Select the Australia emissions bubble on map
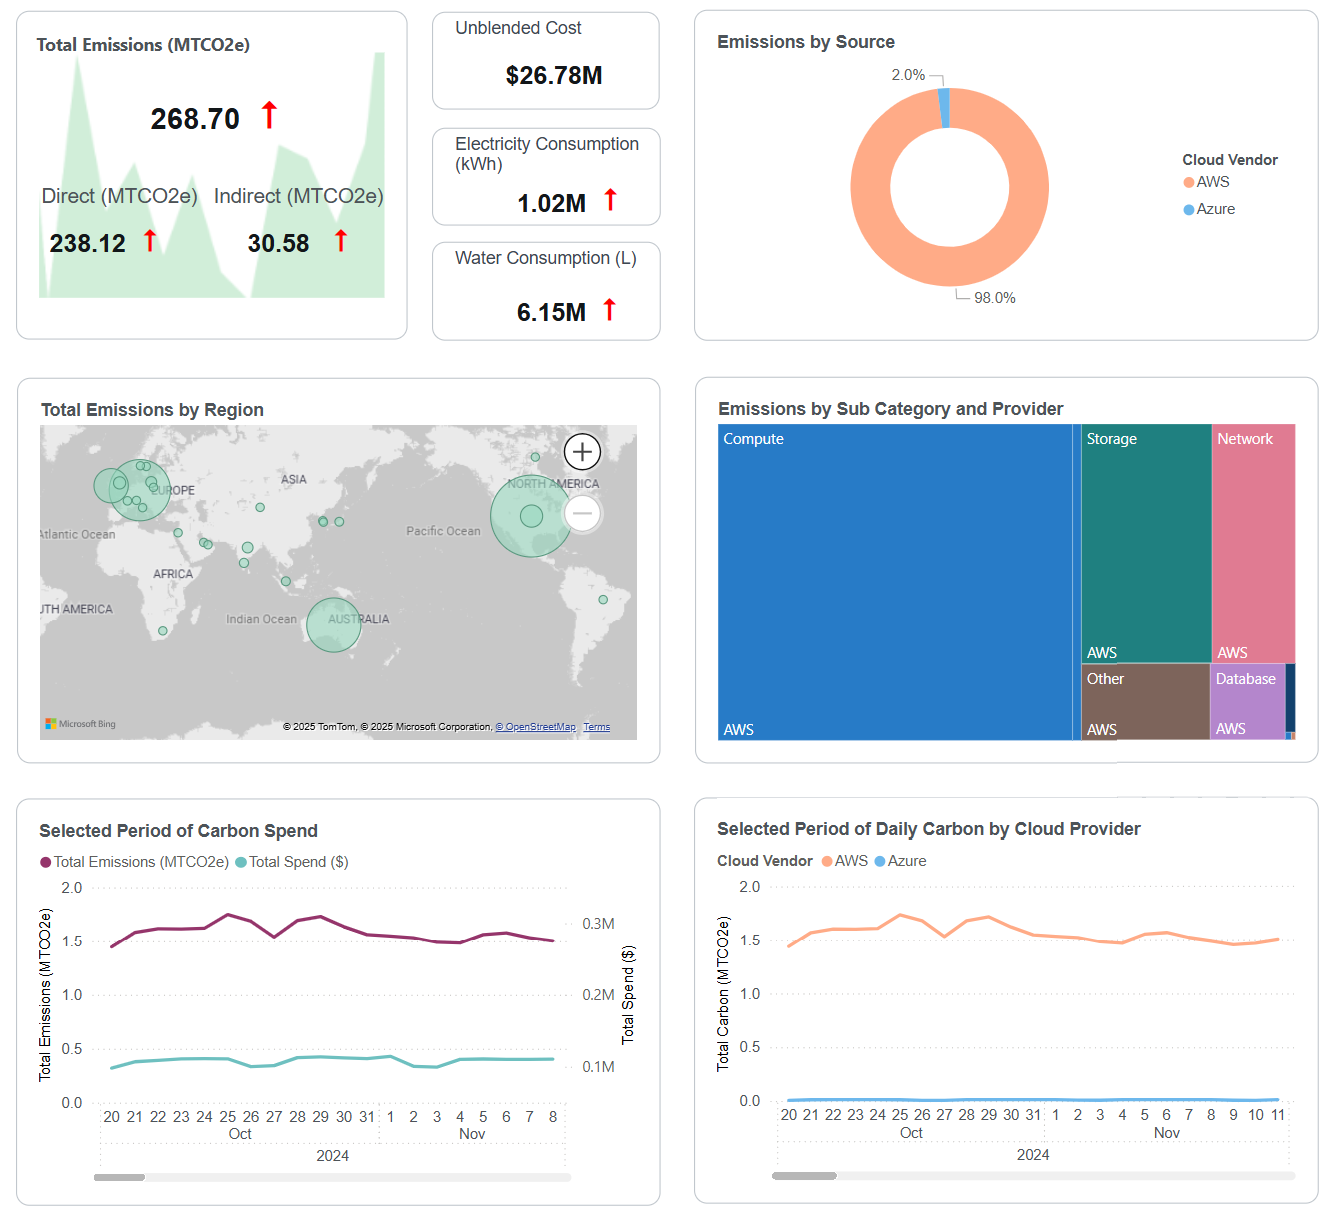 [333, 625]
